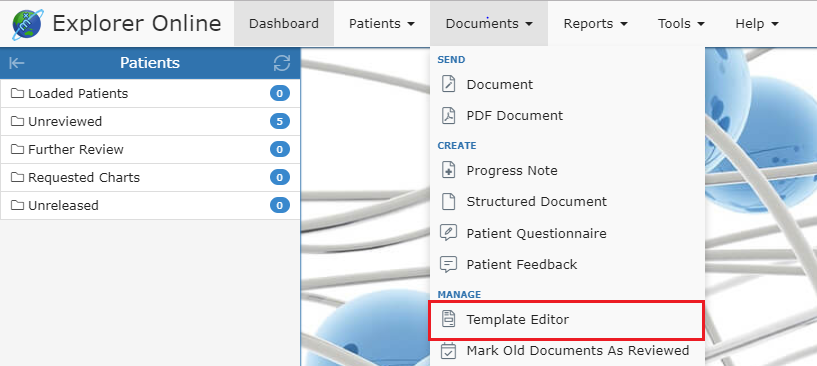The width and height of the screenshot is (817, 366).
Task: Choose Structured Document menu entry
Action: coord(567,202)
